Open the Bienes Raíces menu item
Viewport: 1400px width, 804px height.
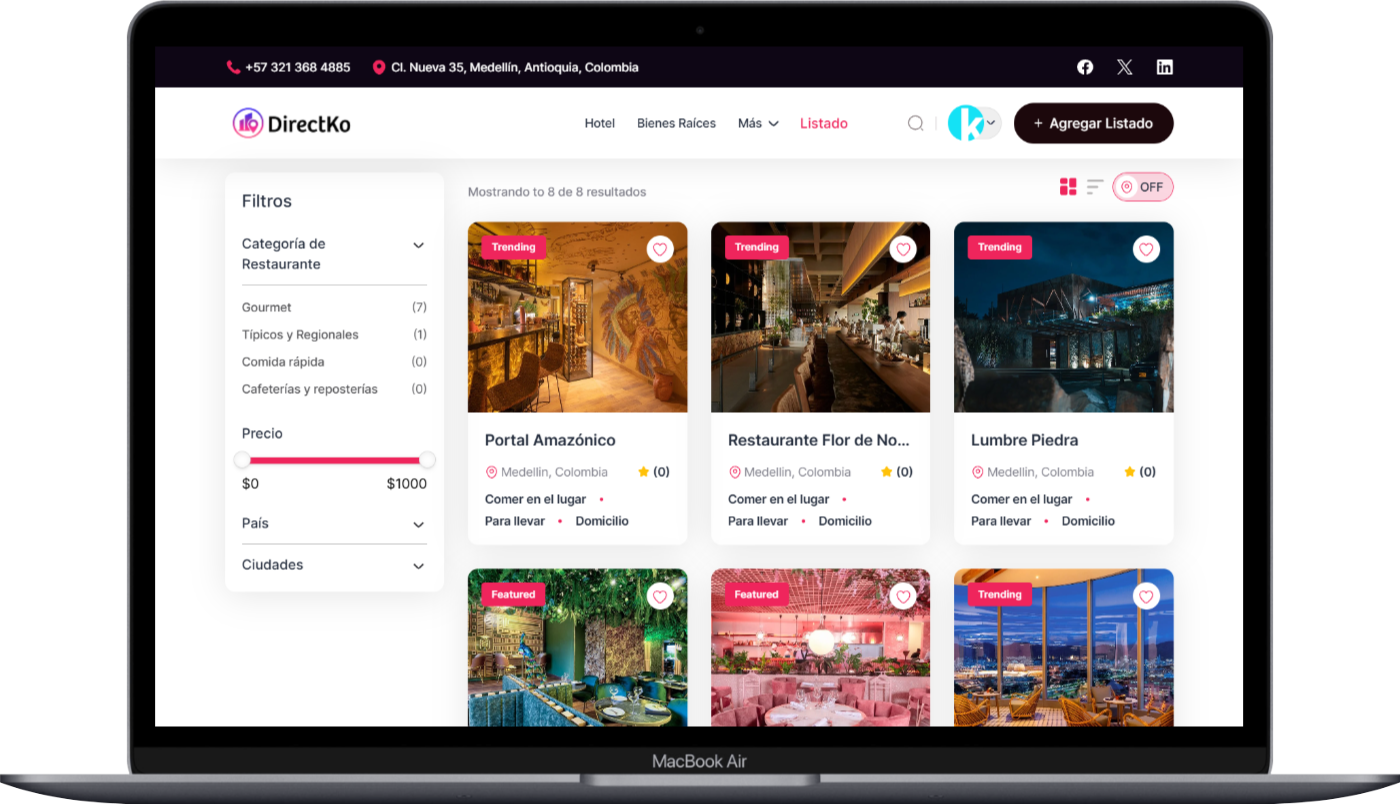[676, 123]
